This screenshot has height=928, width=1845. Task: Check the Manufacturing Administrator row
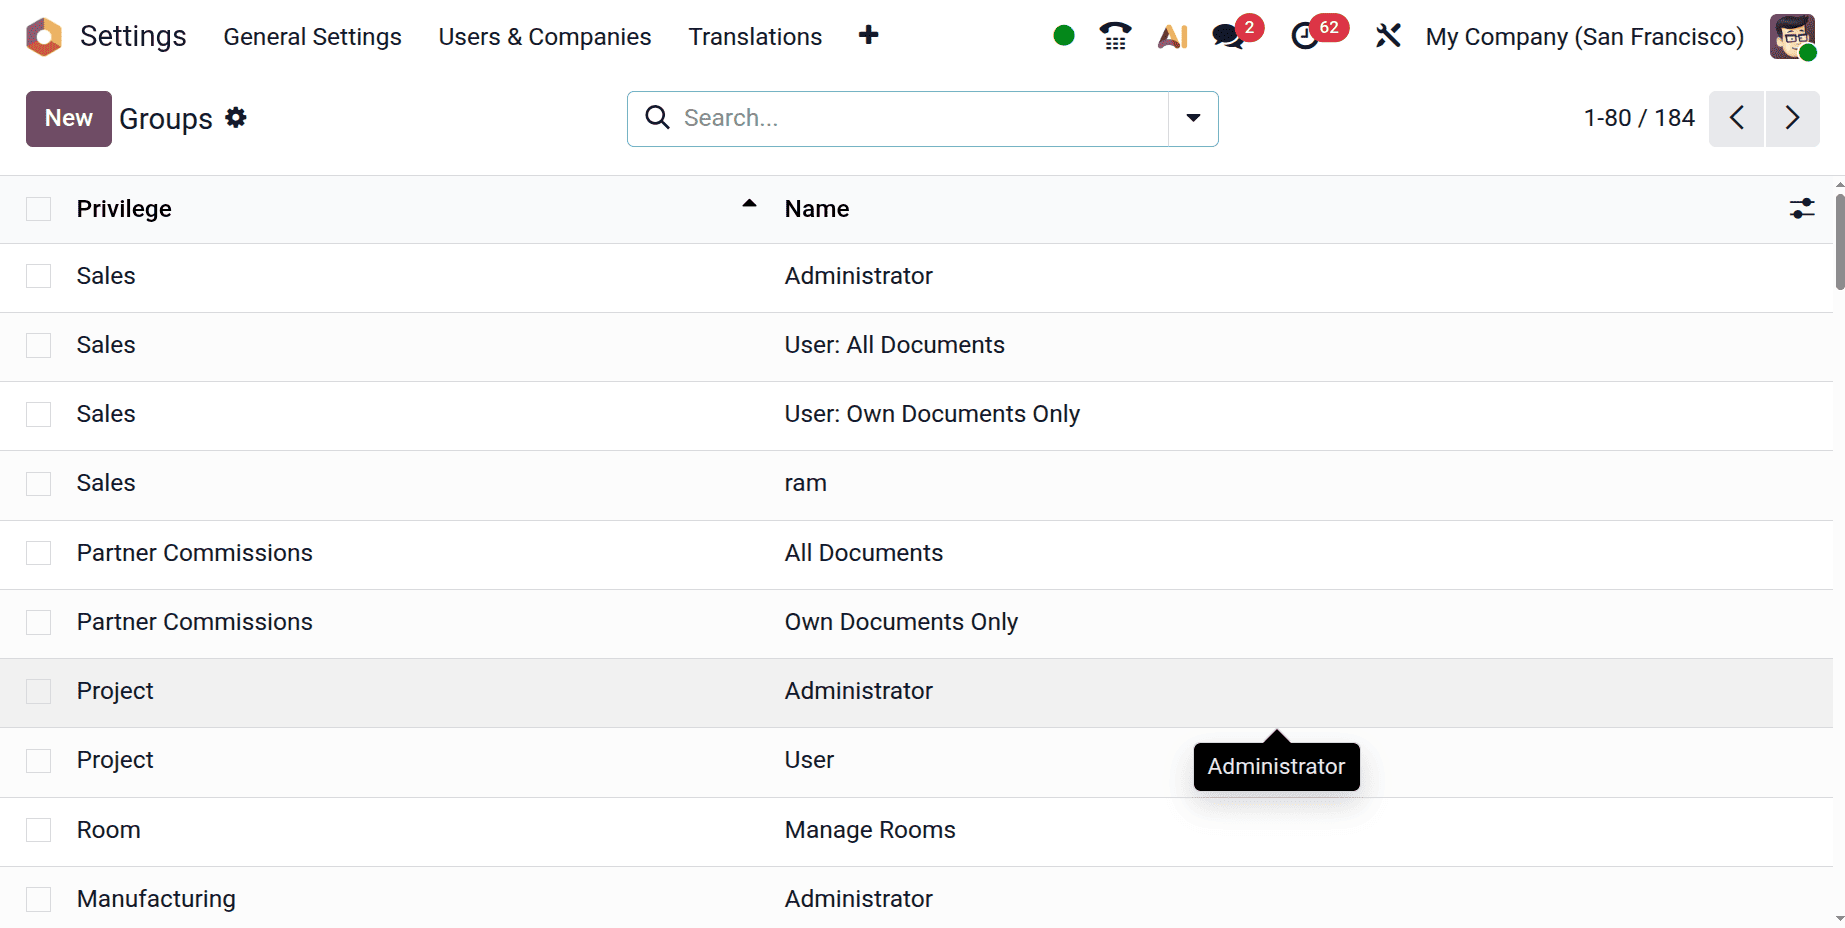click(38, 898)
